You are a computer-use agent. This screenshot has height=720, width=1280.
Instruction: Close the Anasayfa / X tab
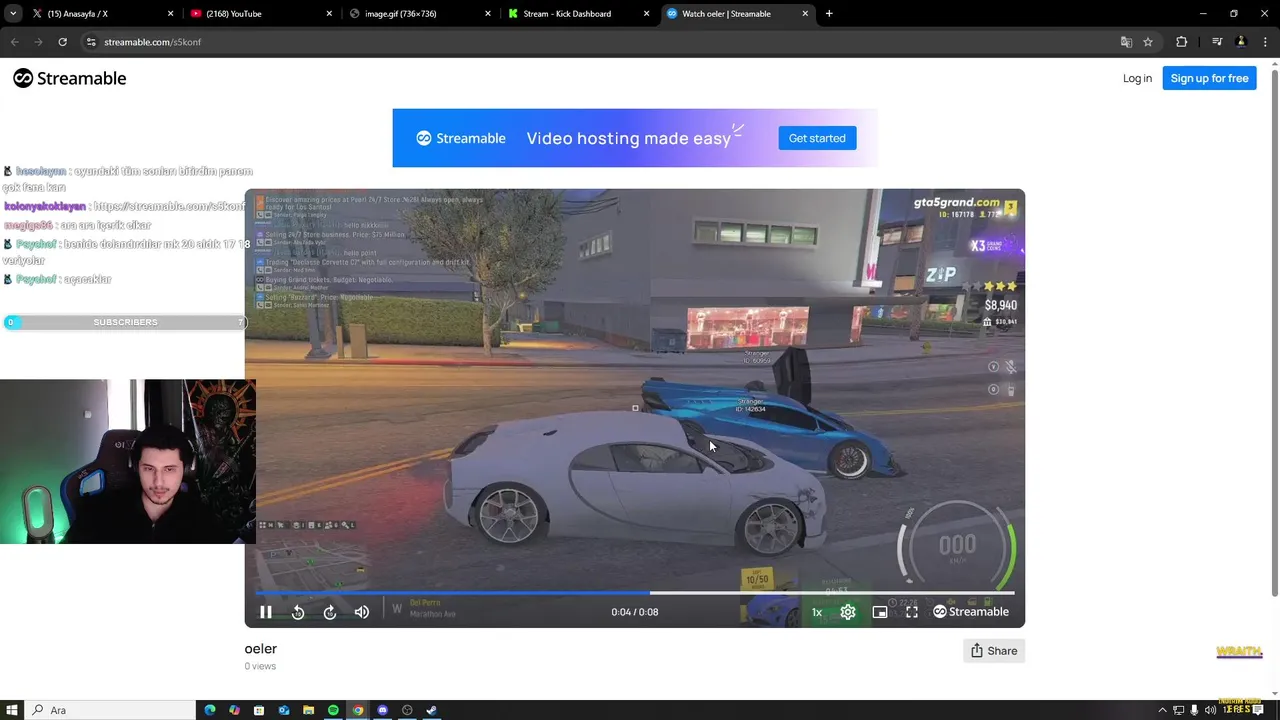(x=170, y=14)
